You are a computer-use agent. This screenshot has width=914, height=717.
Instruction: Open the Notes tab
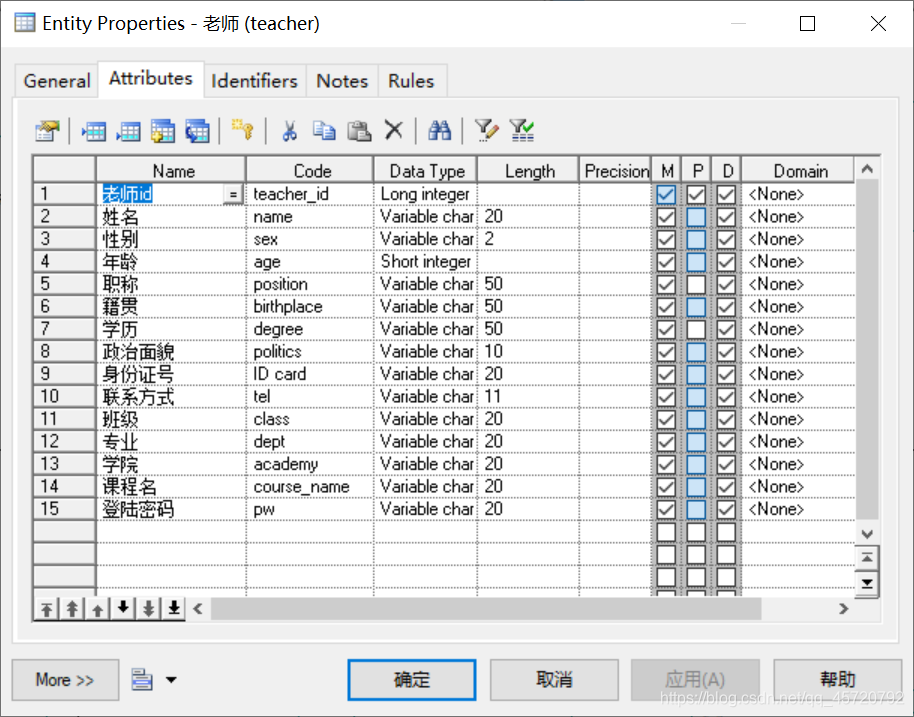(x=341, y=80)
